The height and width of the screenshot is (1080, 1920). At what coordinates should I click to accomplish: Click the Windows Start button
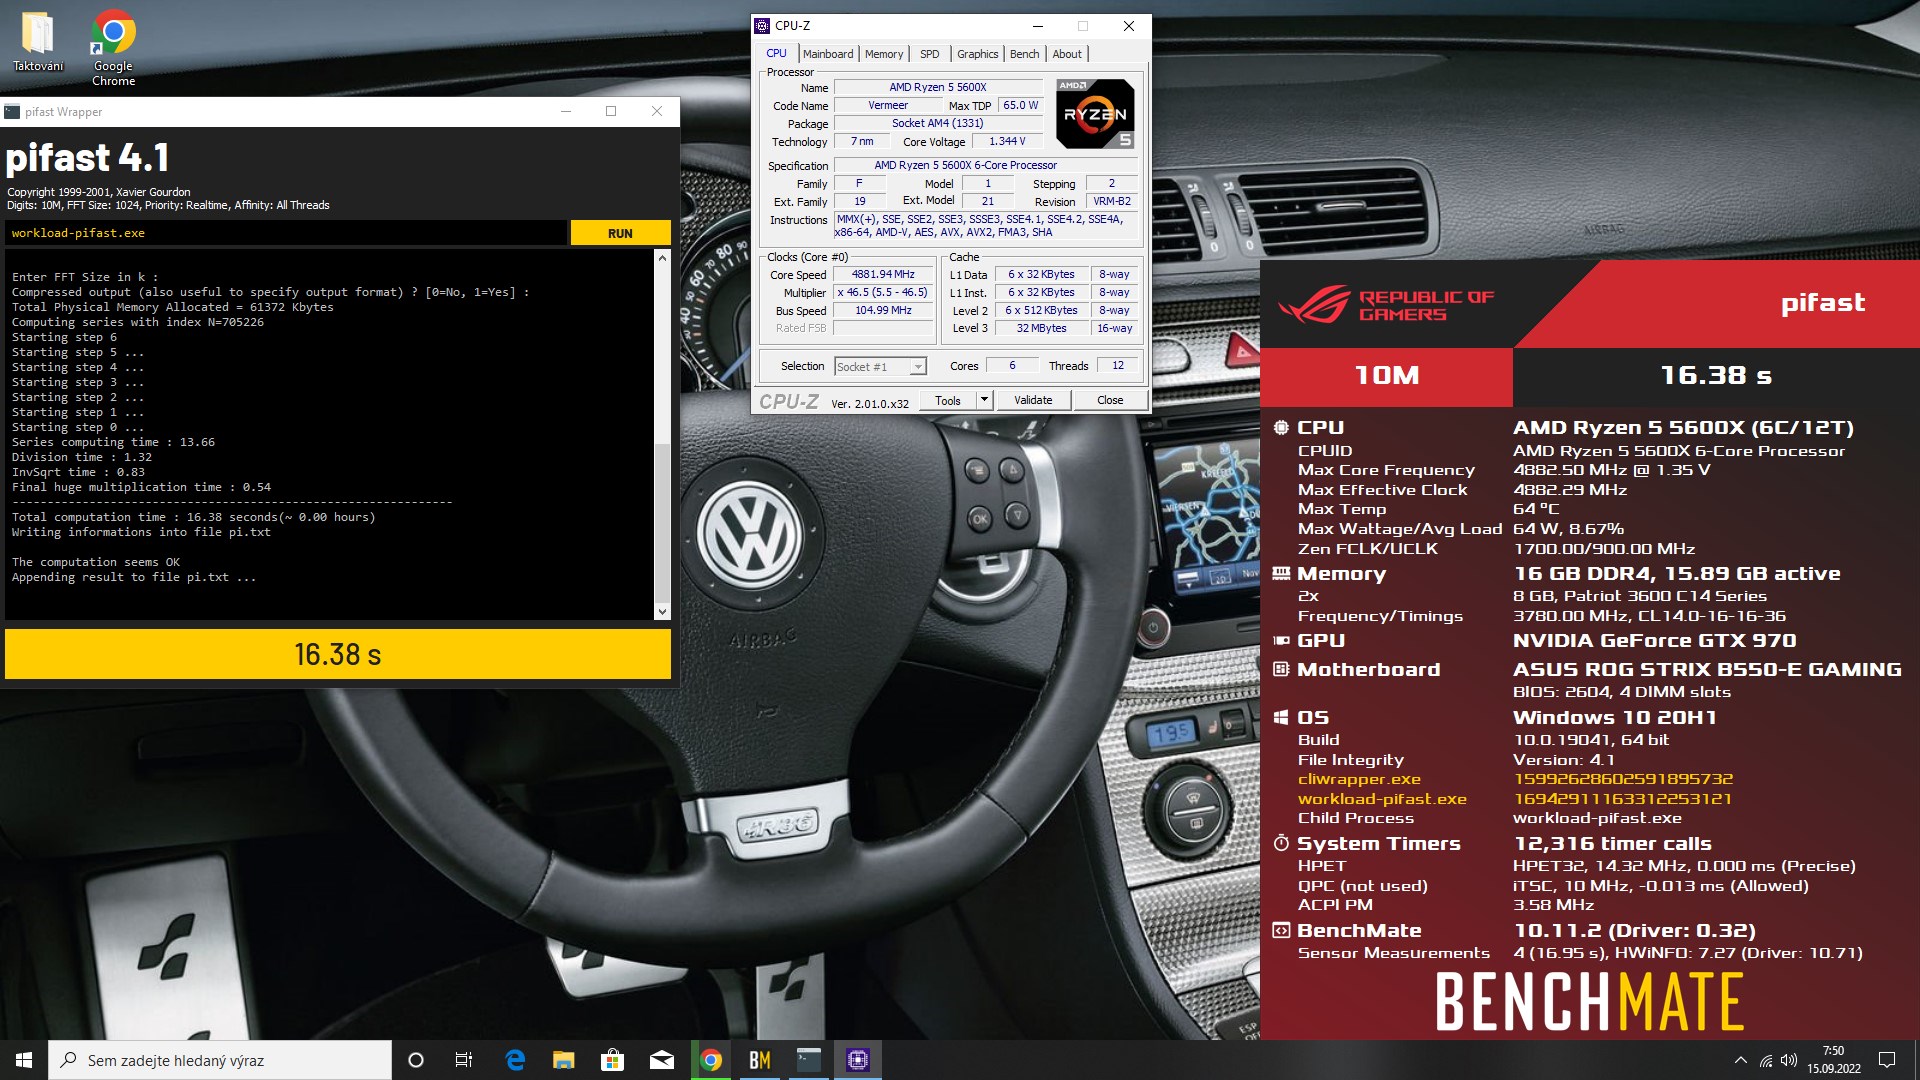coord(24,1060)
